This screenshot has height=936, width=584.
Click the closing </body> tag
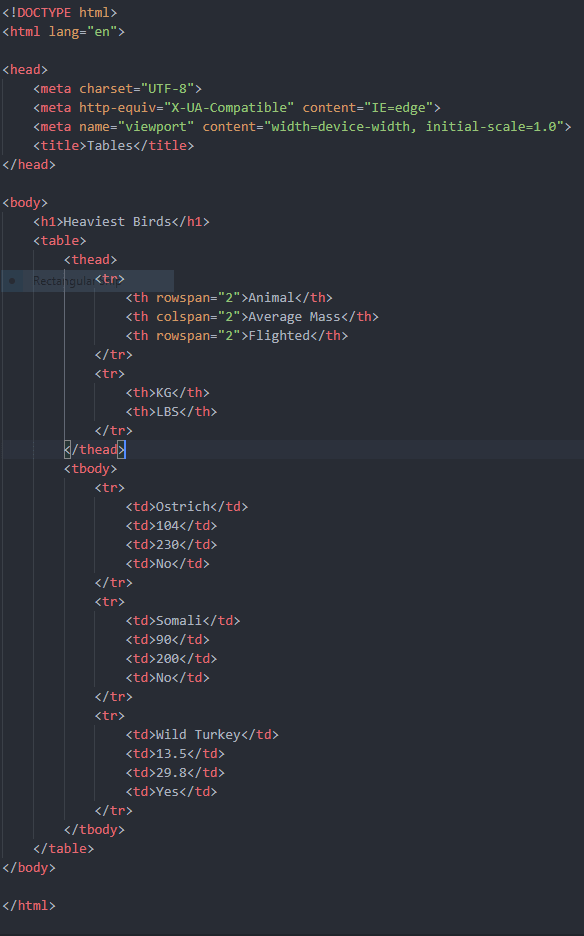[29, 868]
